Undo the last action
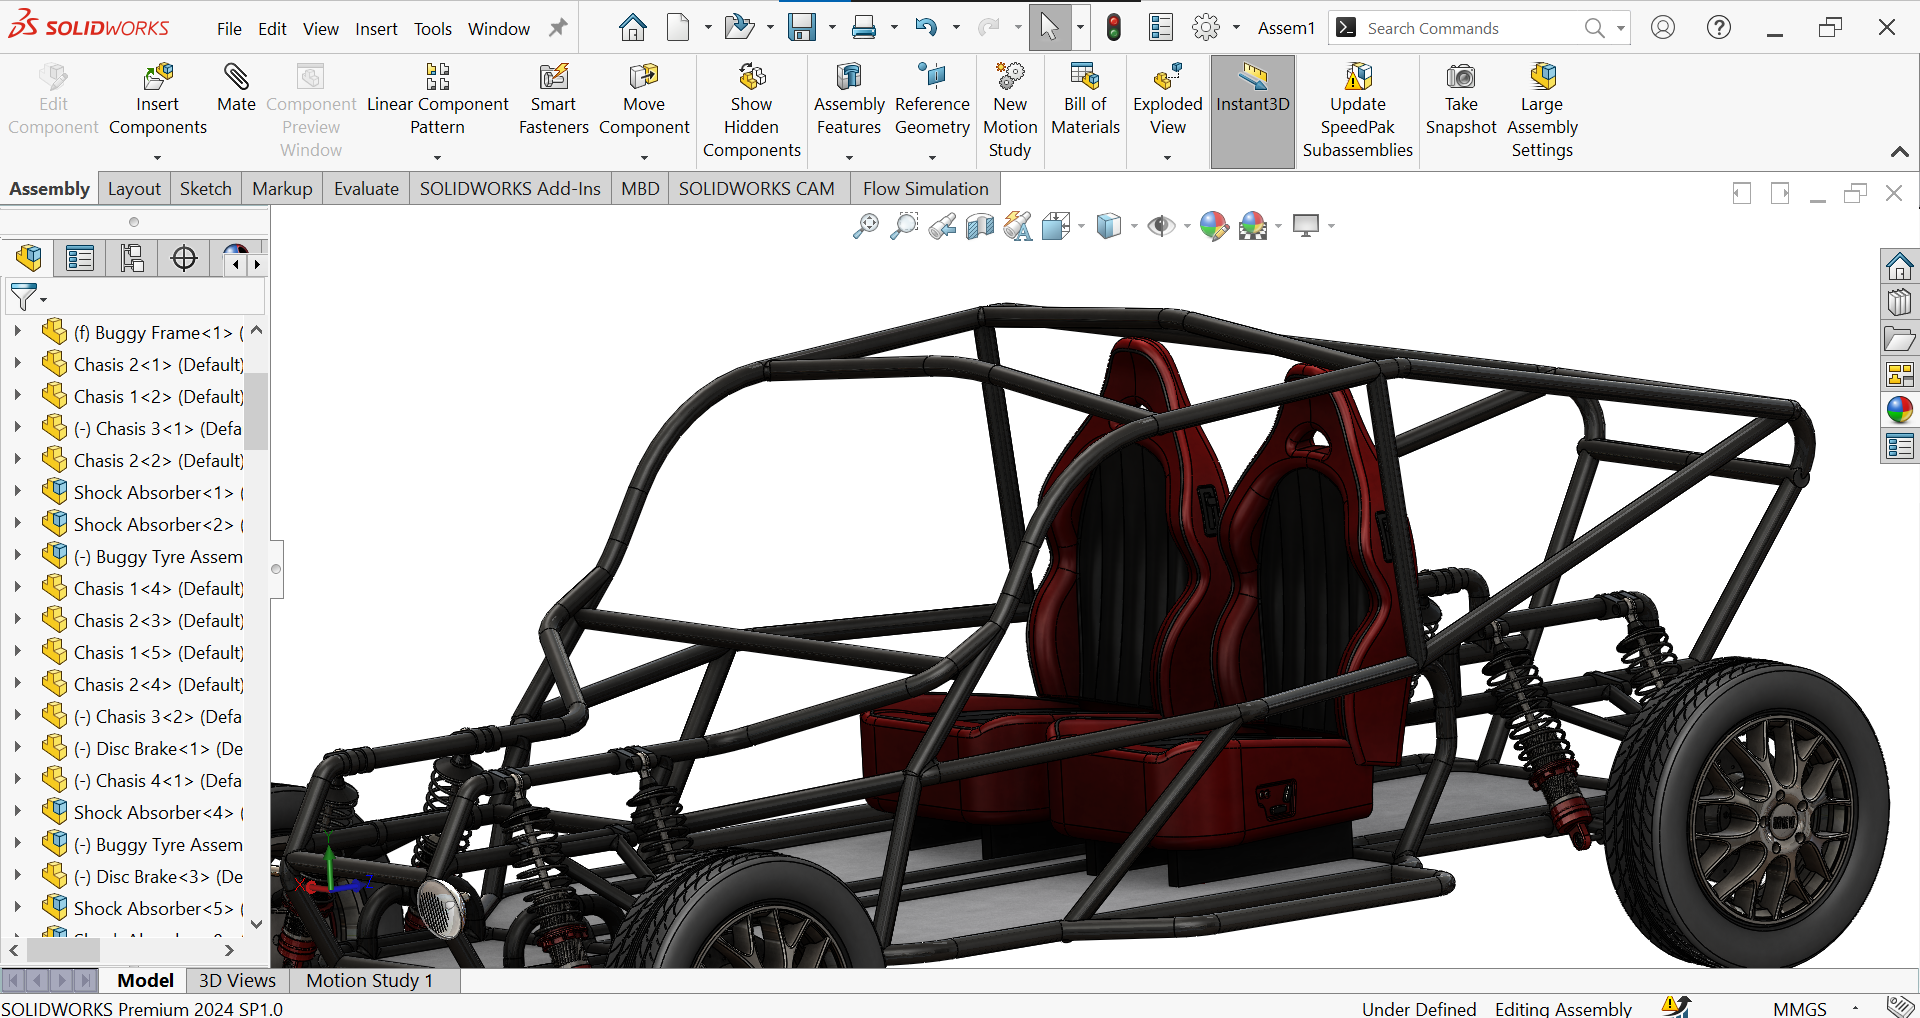 click(x=926, y=27)
